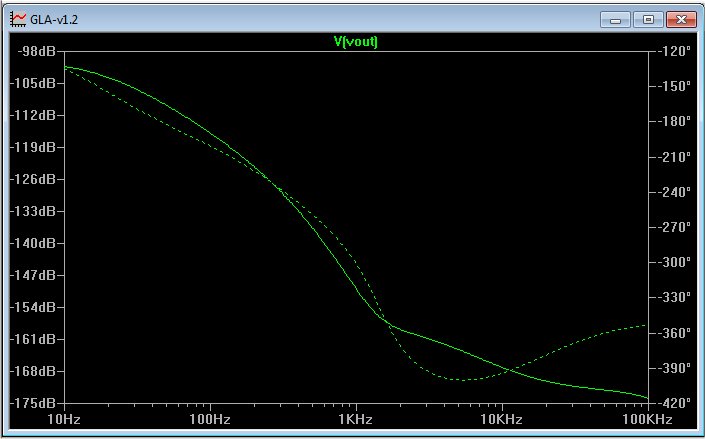Image resolution: width=705 pixels, height=439 pixels.
Task: Click the -140dB magnitude axis label
Action: coord(33,243)
